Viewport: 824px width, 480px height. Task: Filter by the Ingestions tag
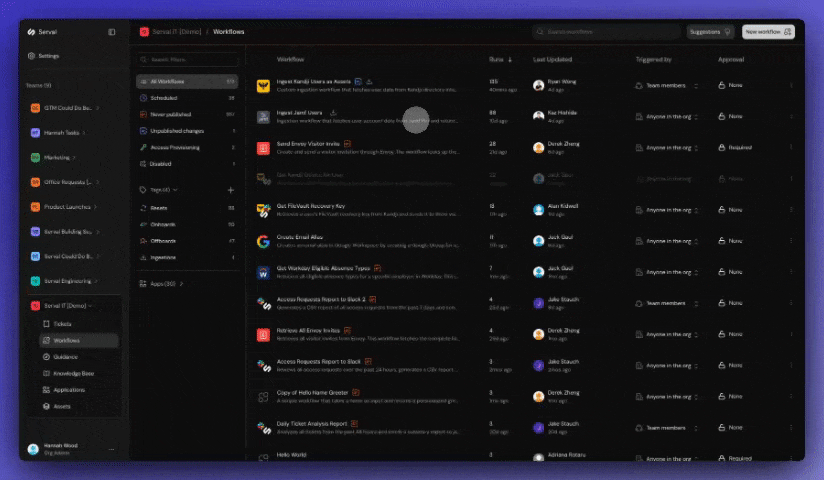pos(187,258)
